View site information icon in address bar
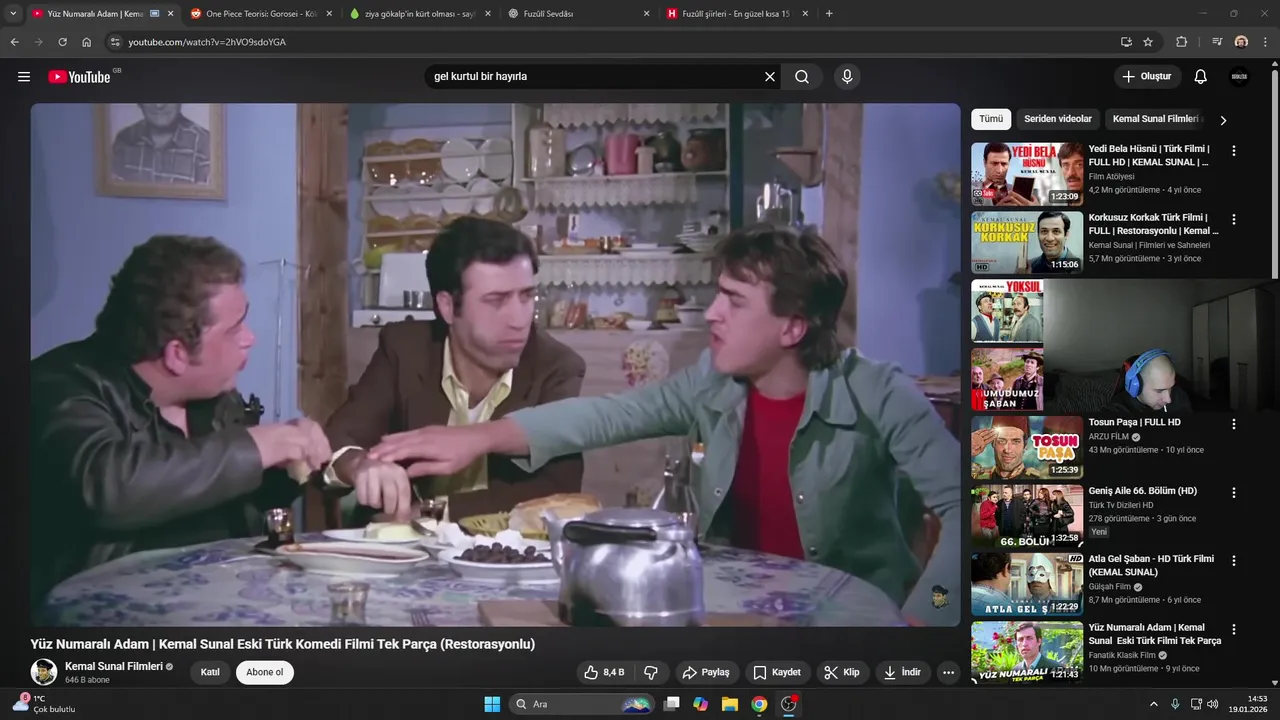The image size is (1280, 720). click(115, 42)
